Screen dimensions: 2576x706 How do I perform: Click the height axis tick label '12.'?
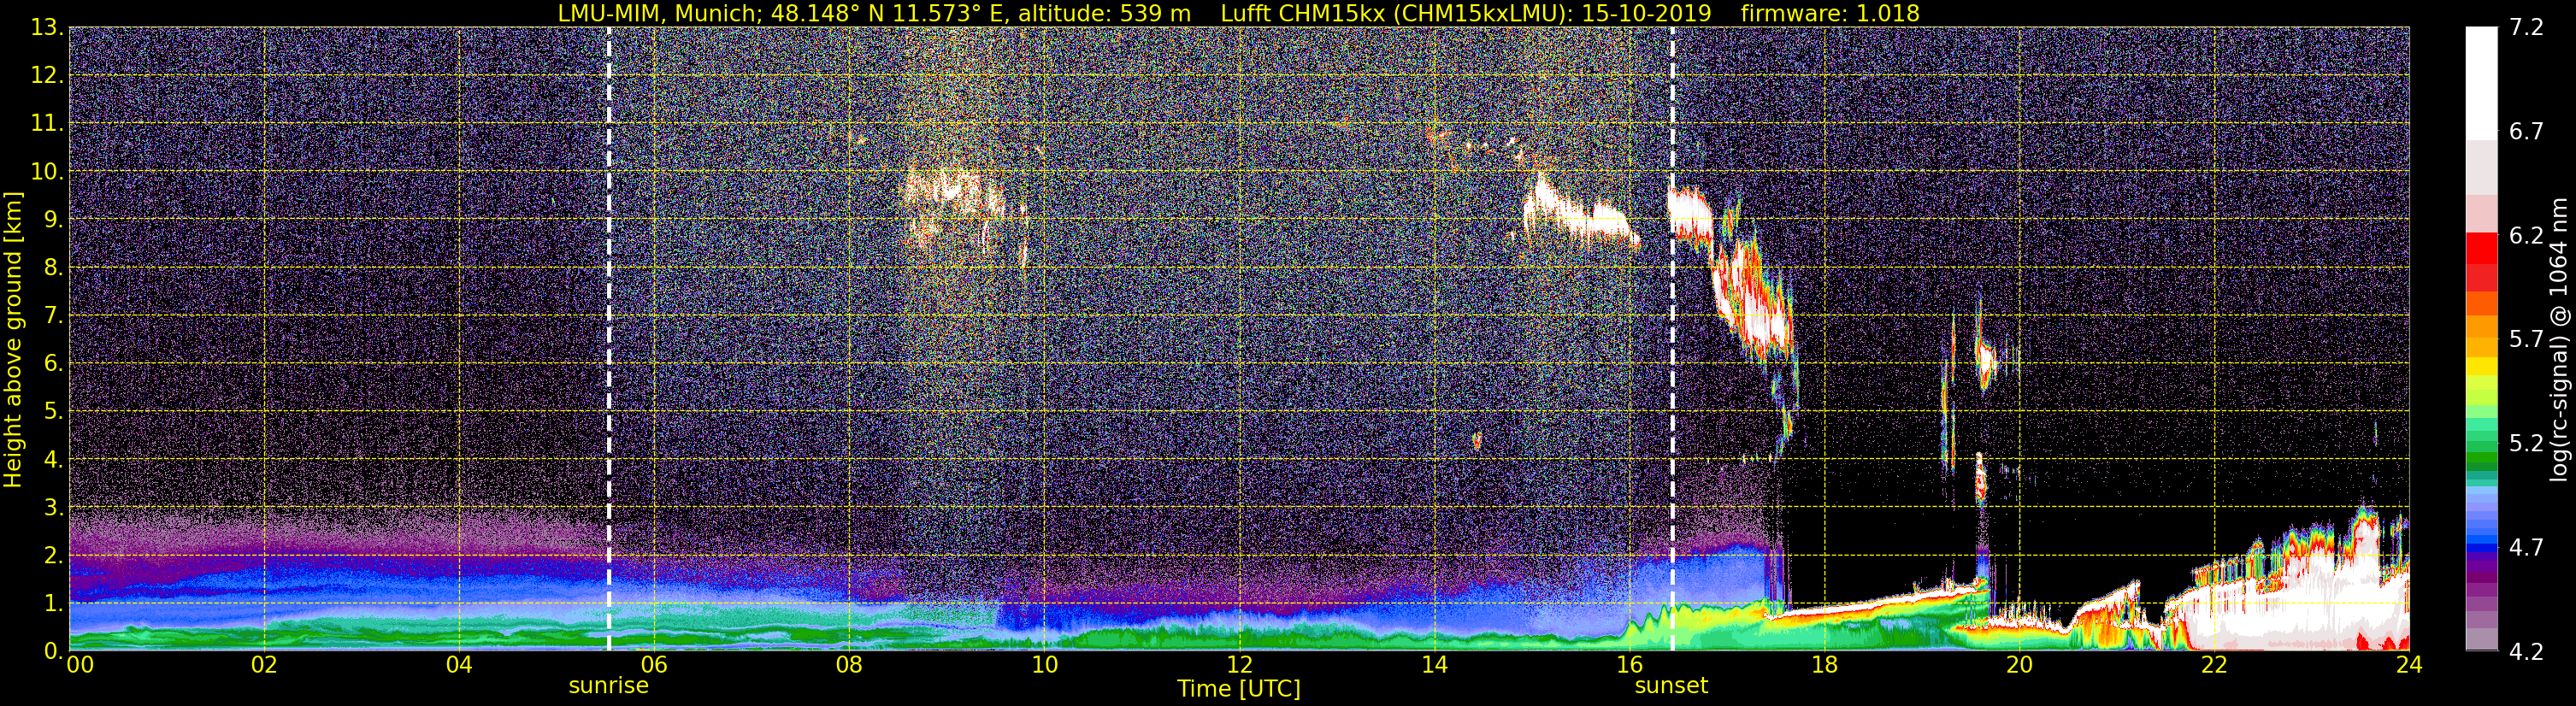pyautogui.click(x=47, y=76)
